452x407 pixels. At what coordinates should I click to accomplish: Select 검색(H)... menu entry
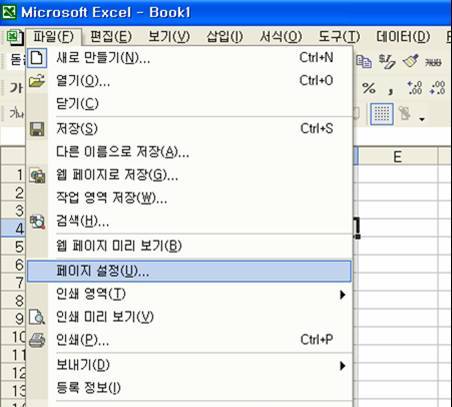click(189, 221)
